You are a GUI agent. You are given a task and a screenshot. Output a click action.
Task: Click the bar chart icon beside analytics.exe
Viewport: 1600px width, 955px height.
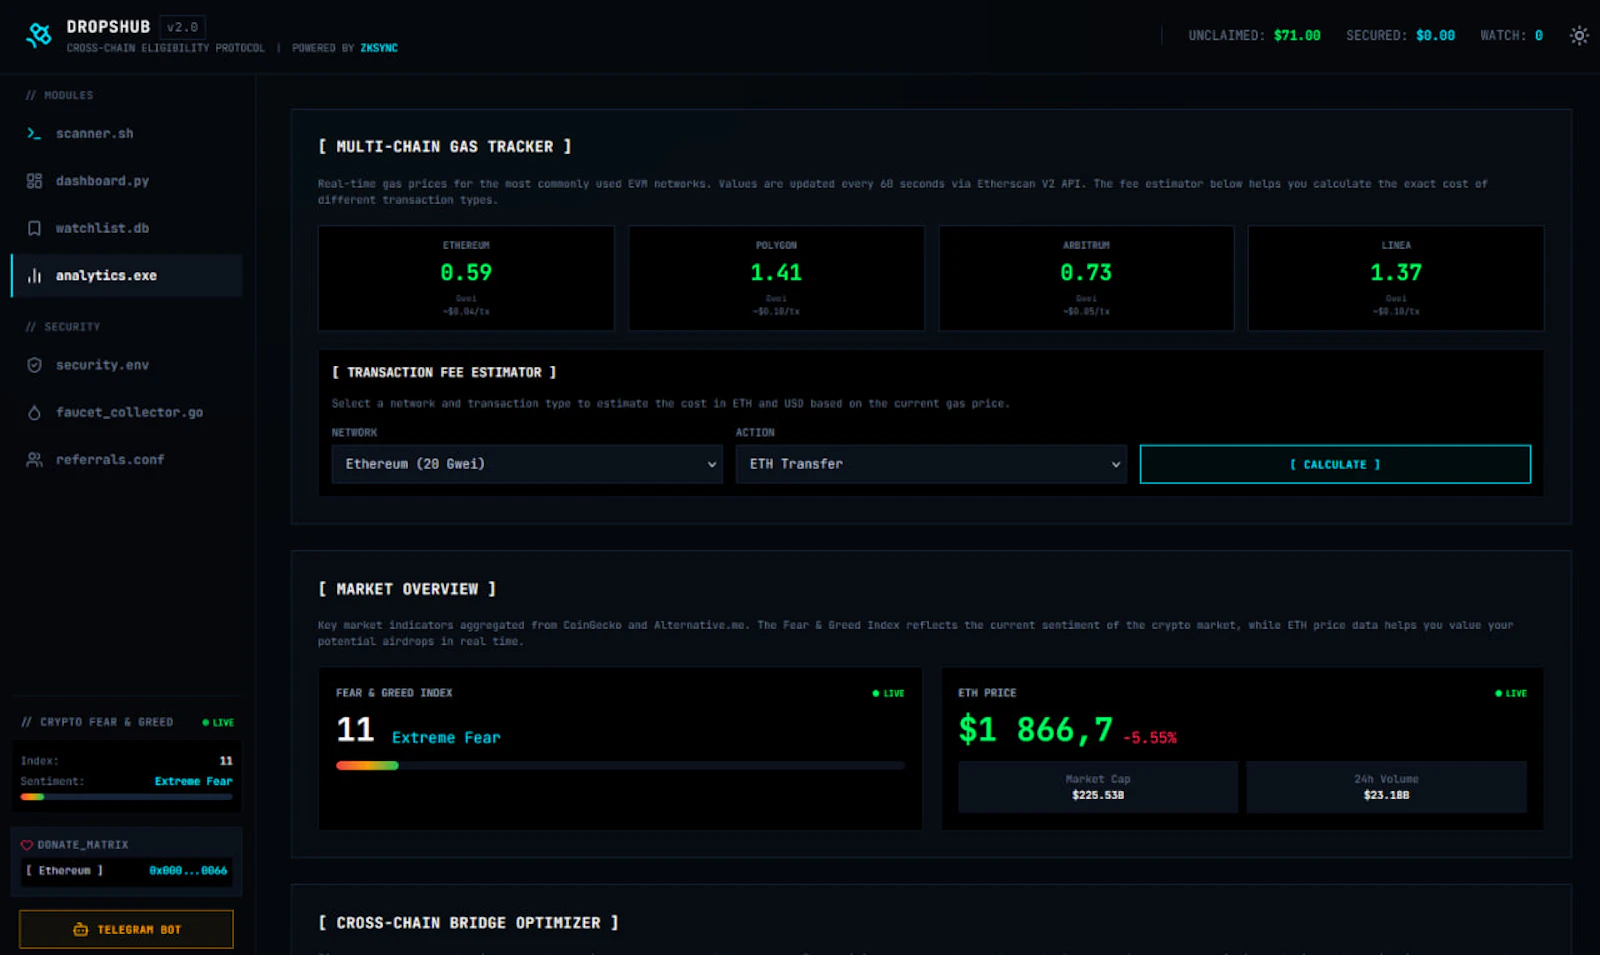pos(34,275)
